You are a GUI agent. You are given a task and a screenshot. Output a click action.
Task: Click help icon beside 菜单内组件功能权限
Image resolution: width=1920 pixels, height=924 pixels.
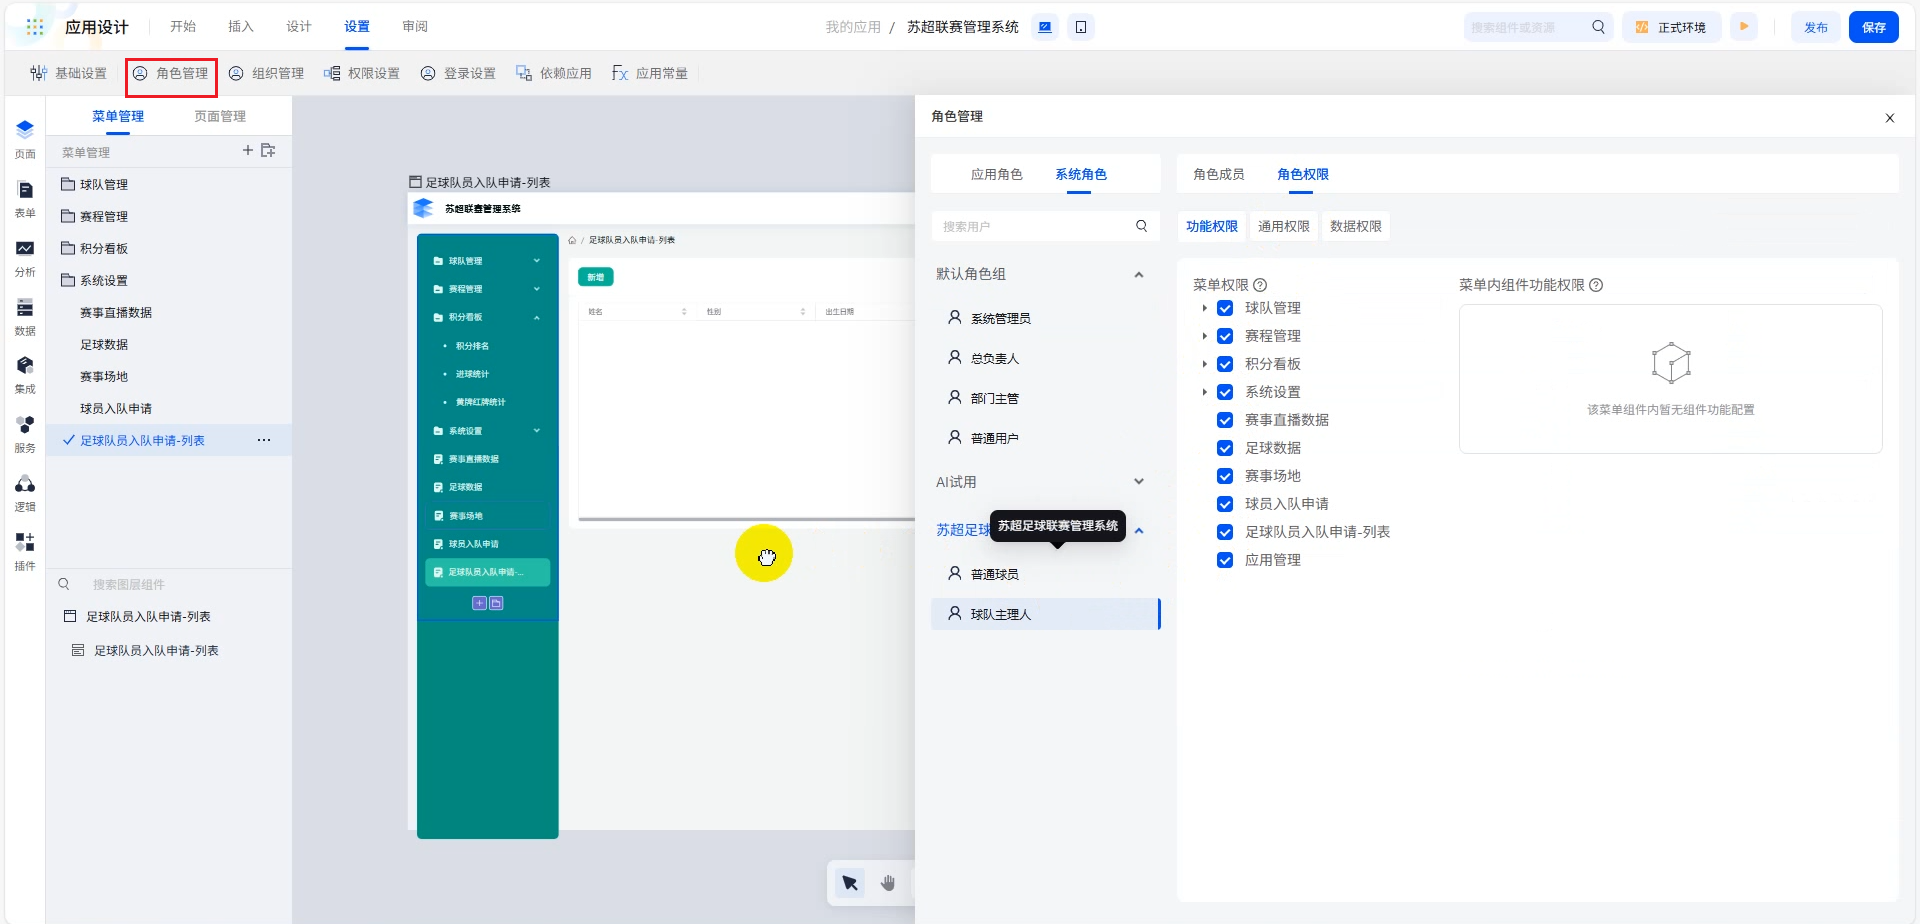click(1596, 285)
